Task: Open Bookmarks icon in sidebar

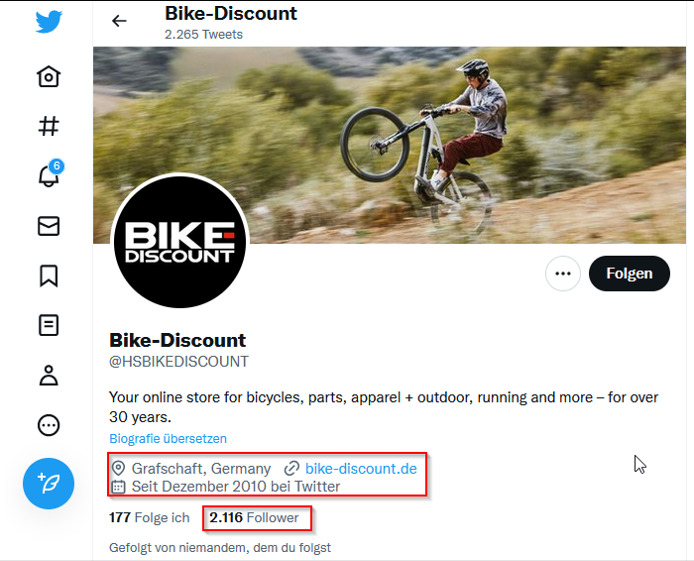Action: (48, 276)
